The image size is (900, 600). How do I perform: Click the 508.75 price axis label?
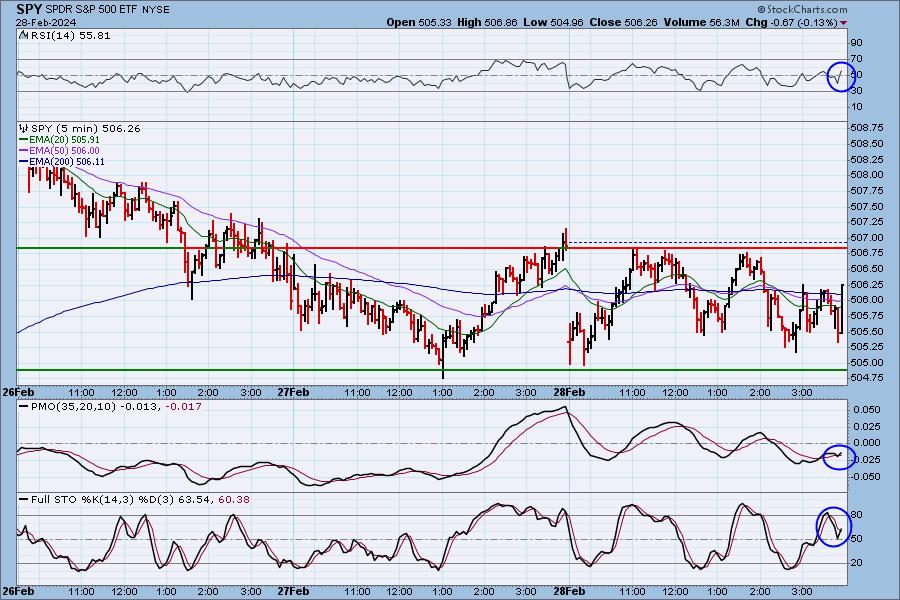[x=867, y=127]
